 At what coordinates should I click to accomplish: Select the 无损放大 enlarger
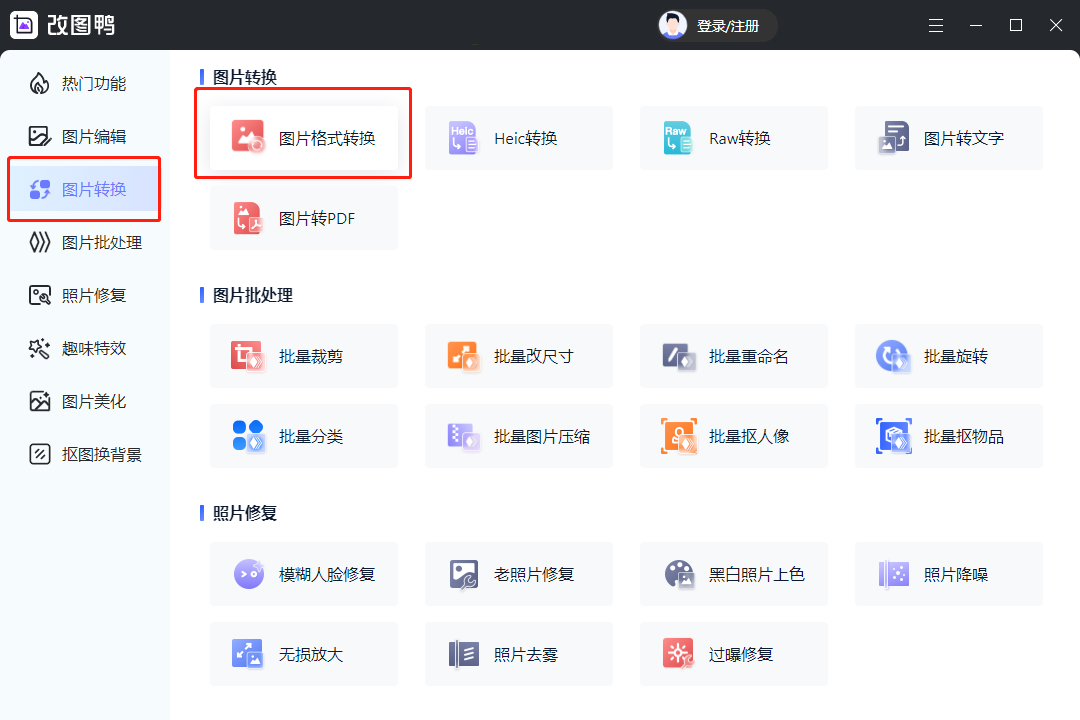[303, 654]
